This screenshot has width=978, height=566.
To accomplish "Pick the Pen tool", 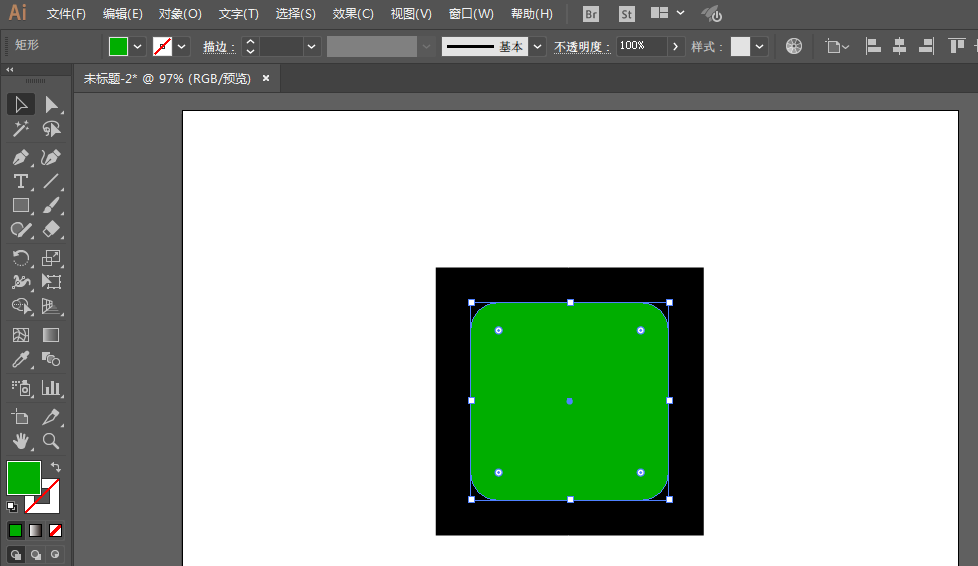I will 21,157.
